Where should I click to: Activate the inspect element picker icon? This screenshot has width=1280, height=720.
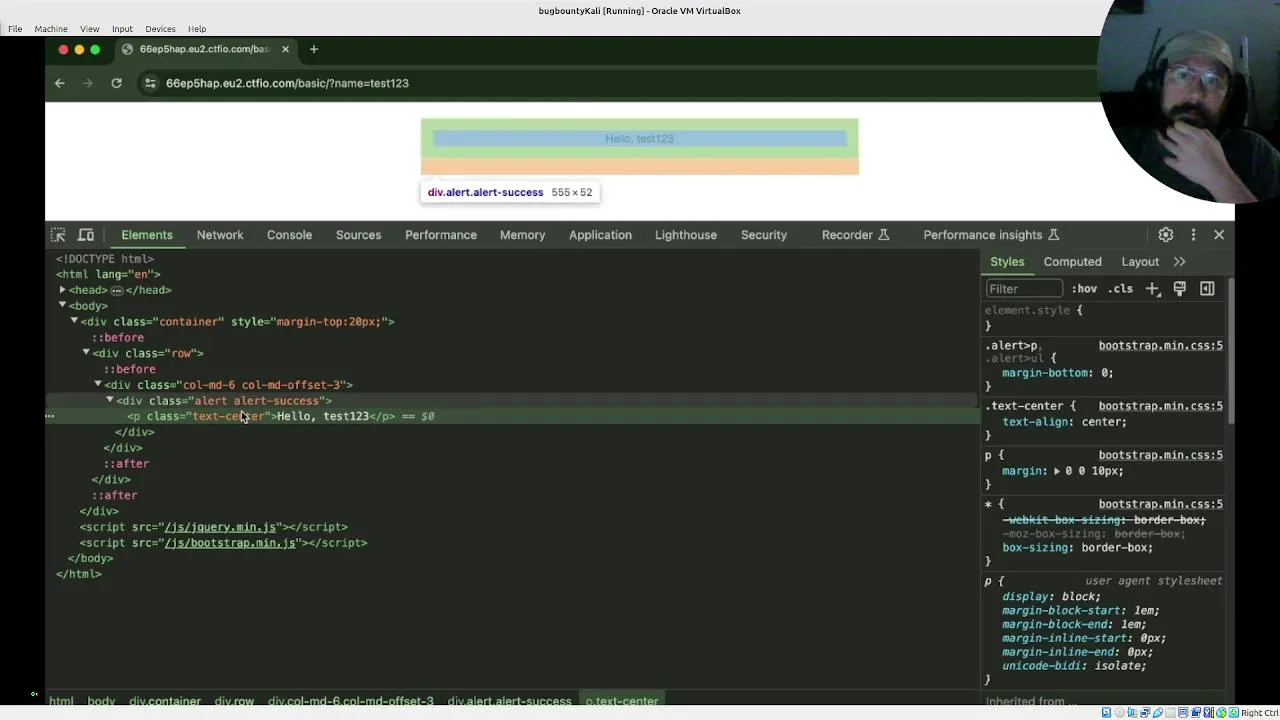coord(58,235)
